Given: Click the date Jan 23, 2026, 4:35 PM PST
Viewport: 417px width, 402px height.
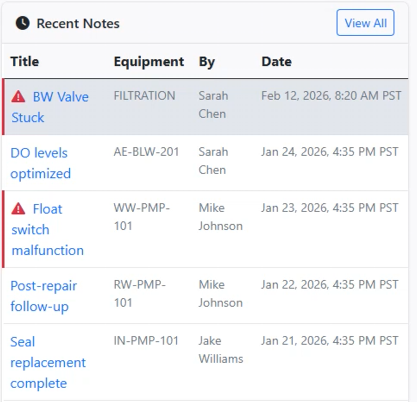Looking at the screenshot, I should pyautogui.click(x=330, y=208).
